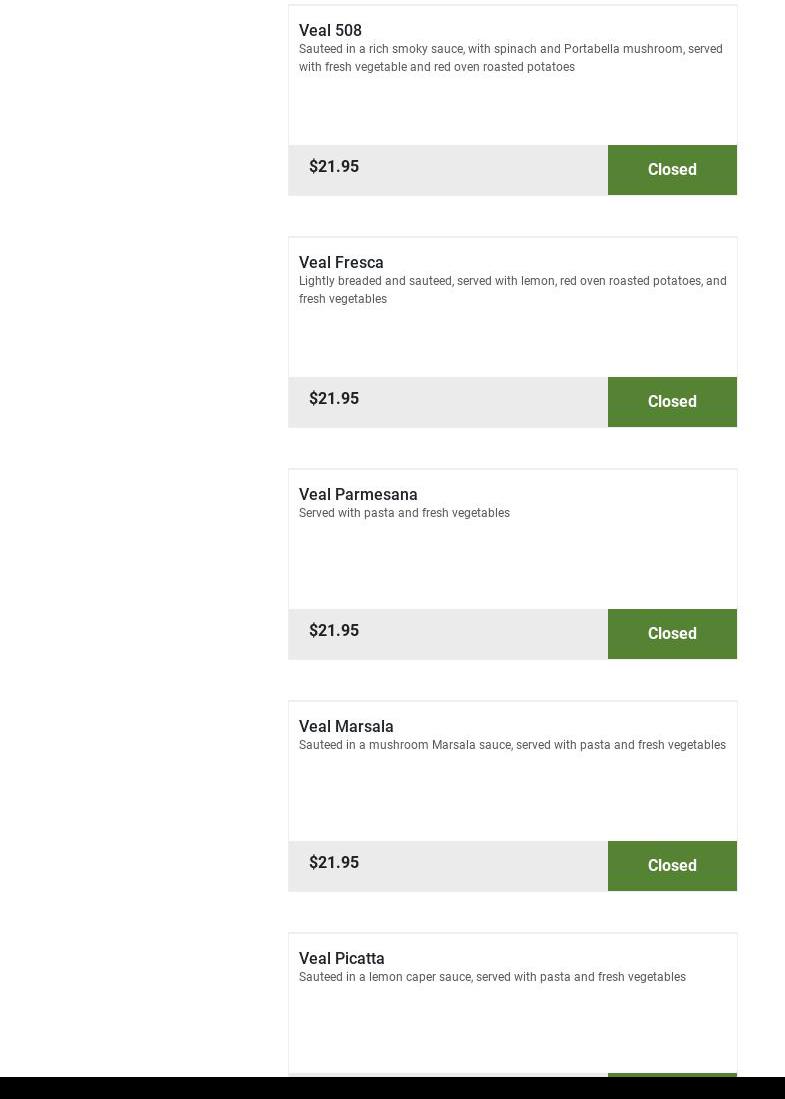Click the Veal Picatta lemon caper description

click(492, 977)
